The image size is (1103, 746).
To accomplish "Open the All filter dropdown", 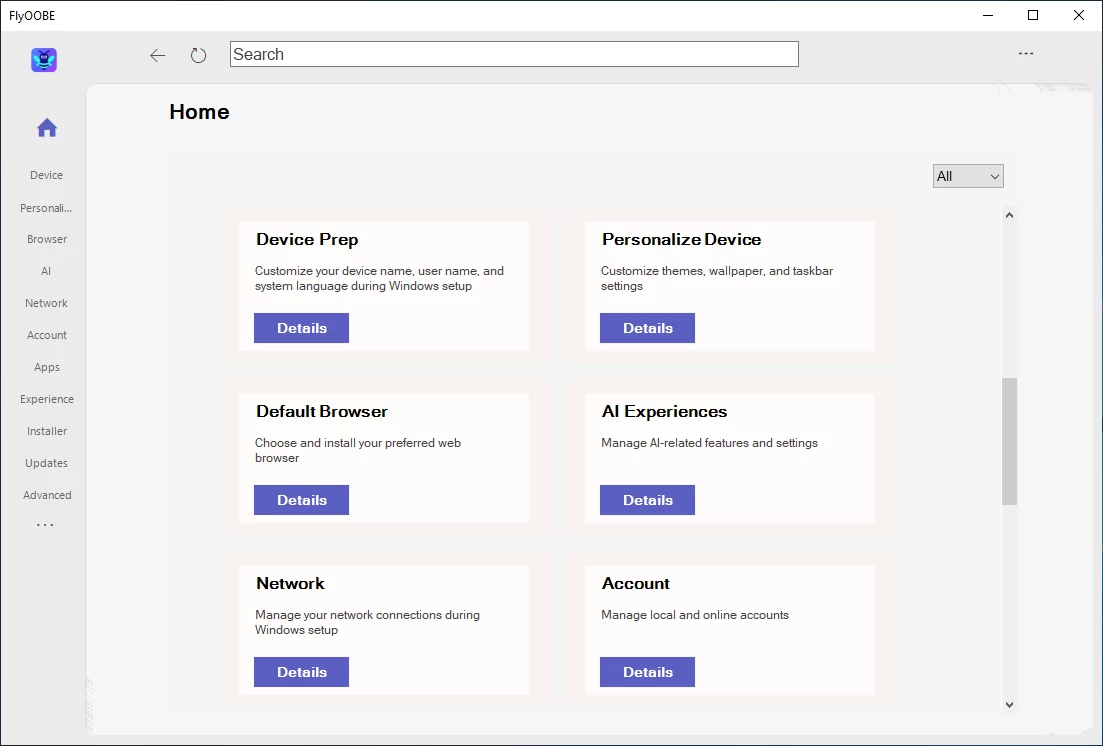I will [x=968, y=176].
